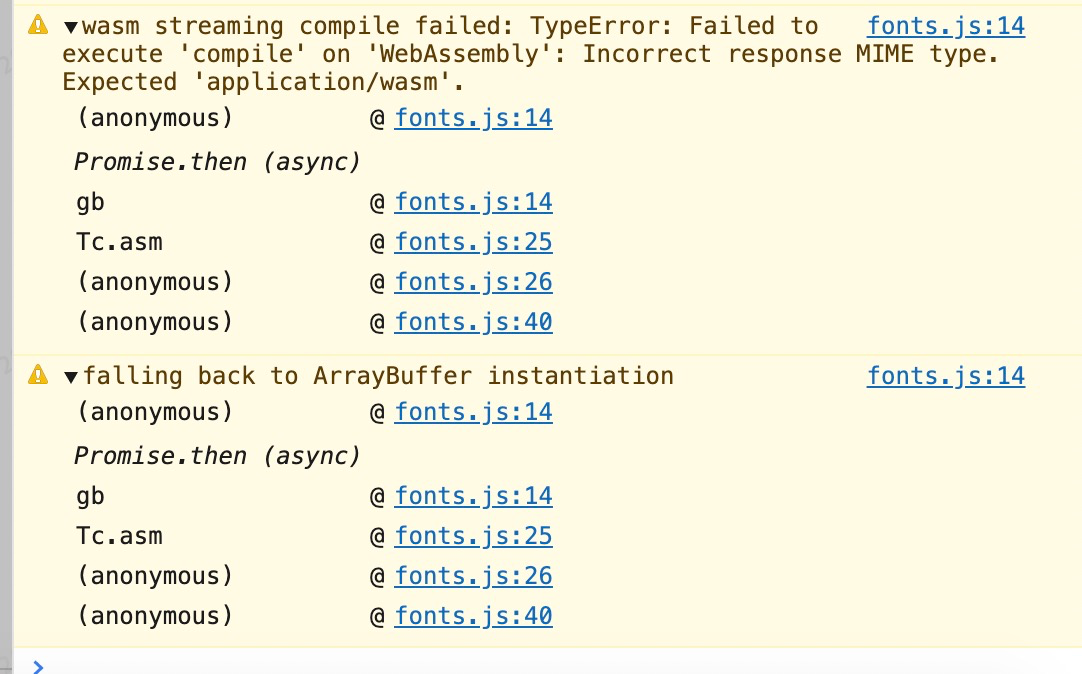Click the anonymous frame above Promise.then in first warning
The height and width of the screenshot is (674, 1082).
tap(154, 117)
